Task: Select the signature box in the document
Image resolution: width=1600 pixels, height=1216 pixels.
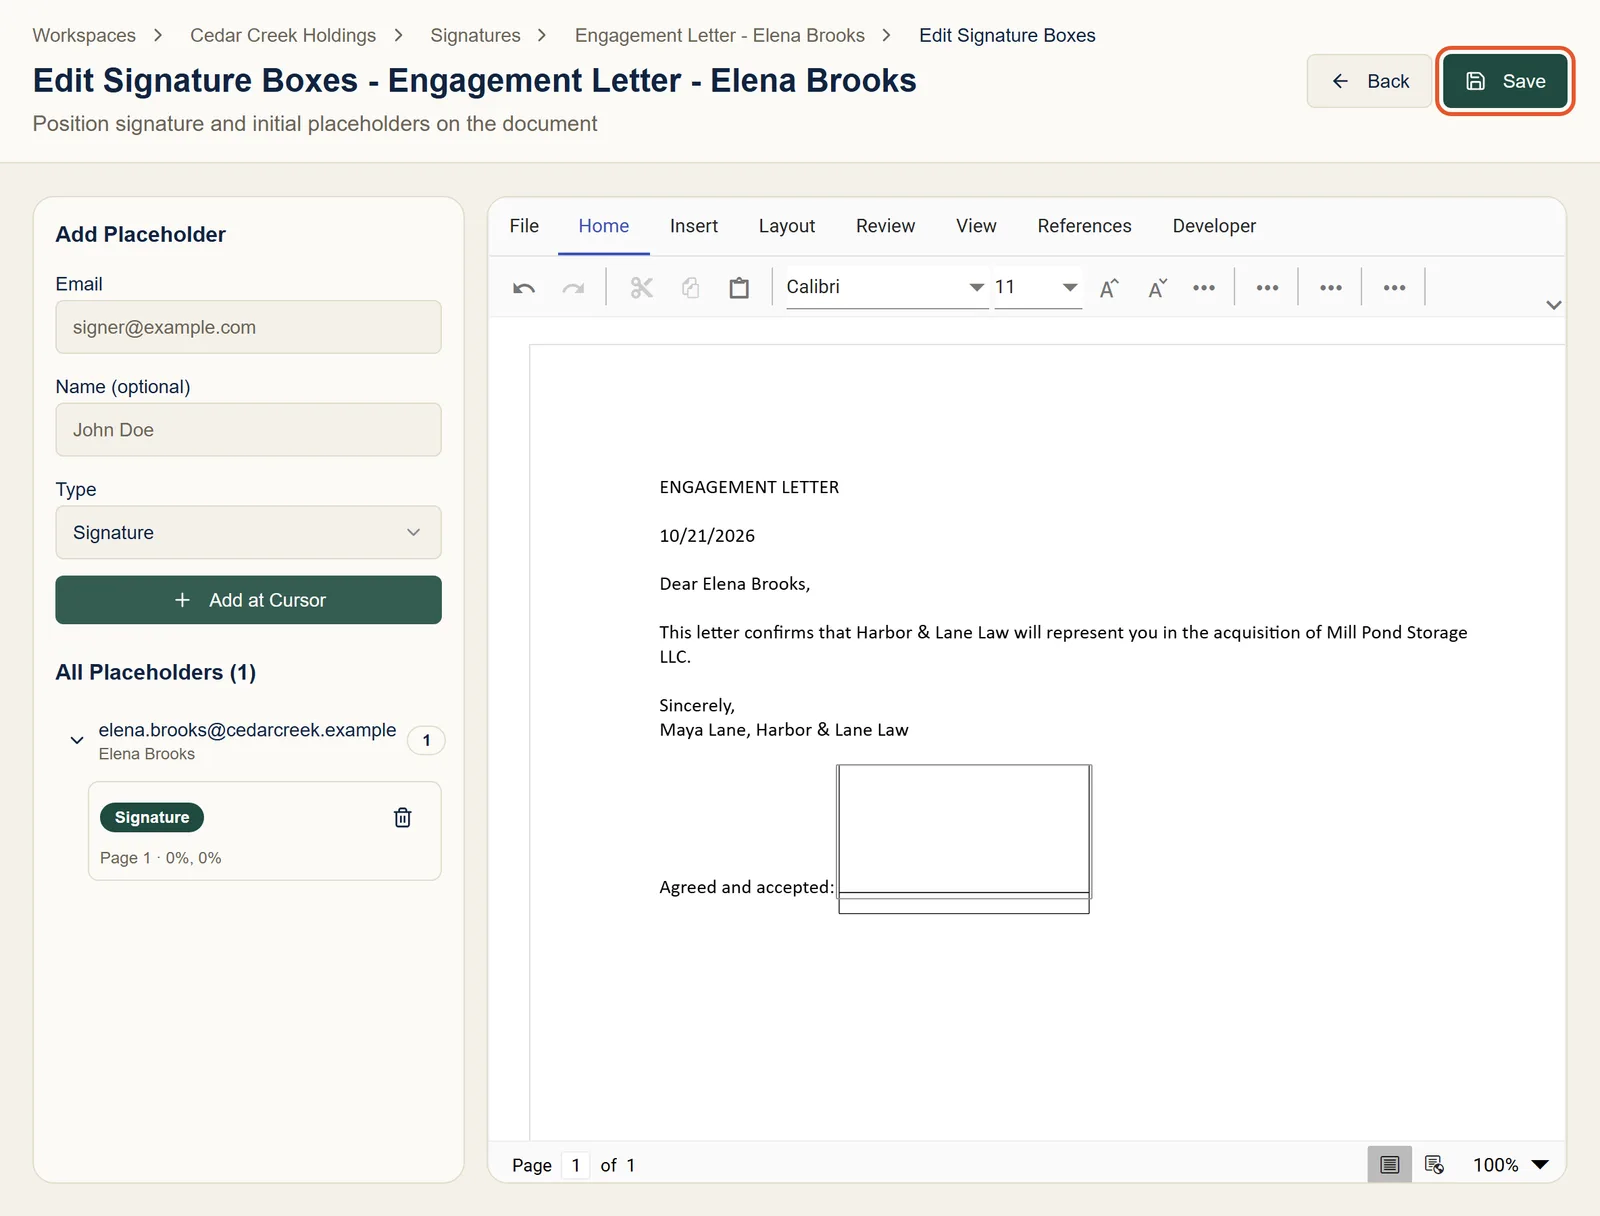Action: [964, 832]
